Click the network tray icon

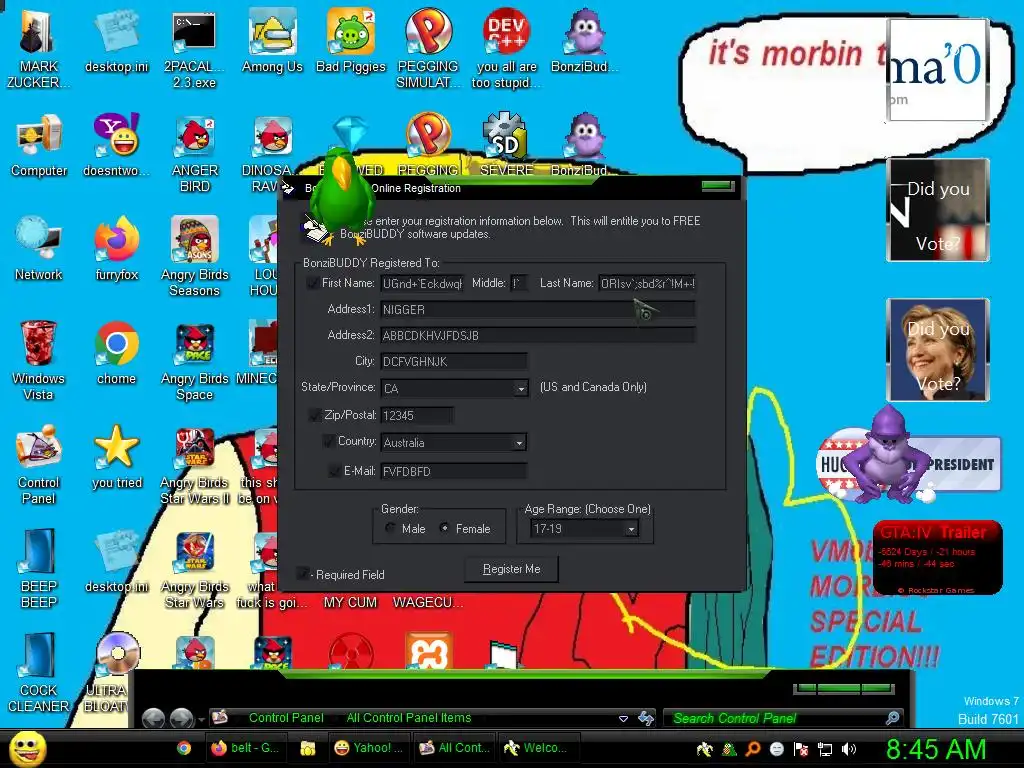[825, 749]
